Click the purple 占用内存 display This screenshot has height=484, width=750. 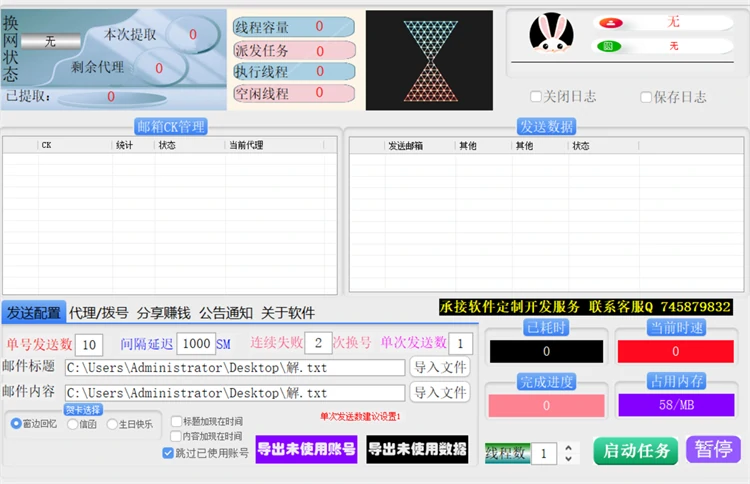[676, 405]
